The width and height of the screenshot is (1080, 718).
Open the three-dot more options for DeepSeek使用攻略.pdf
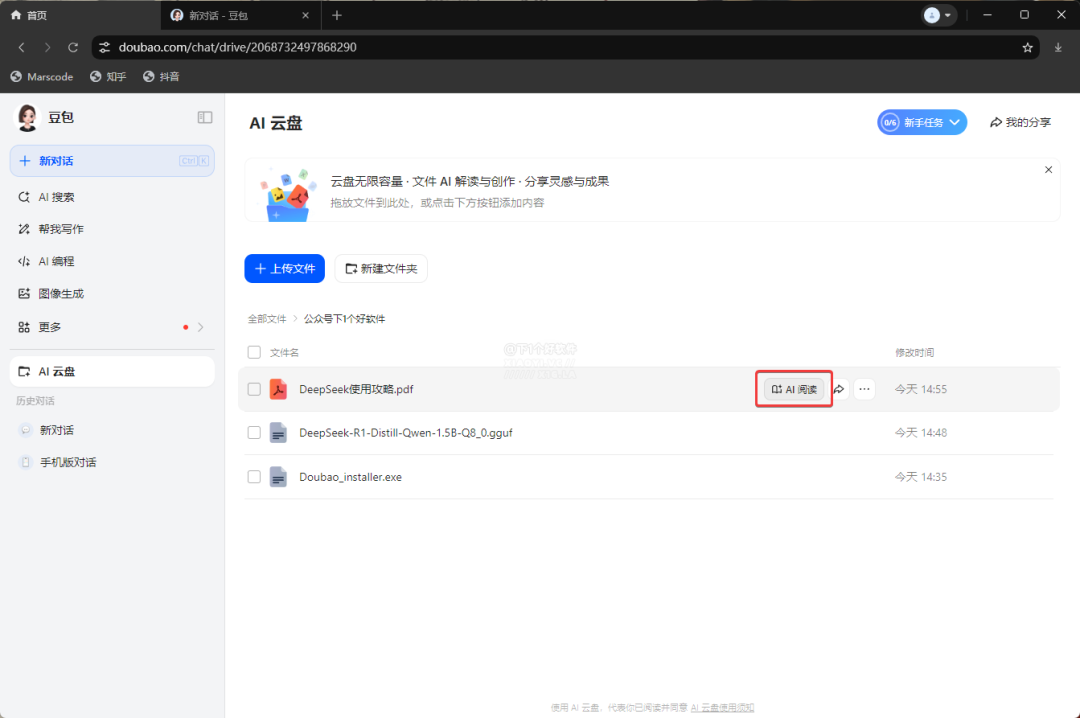tap(864, 389)
